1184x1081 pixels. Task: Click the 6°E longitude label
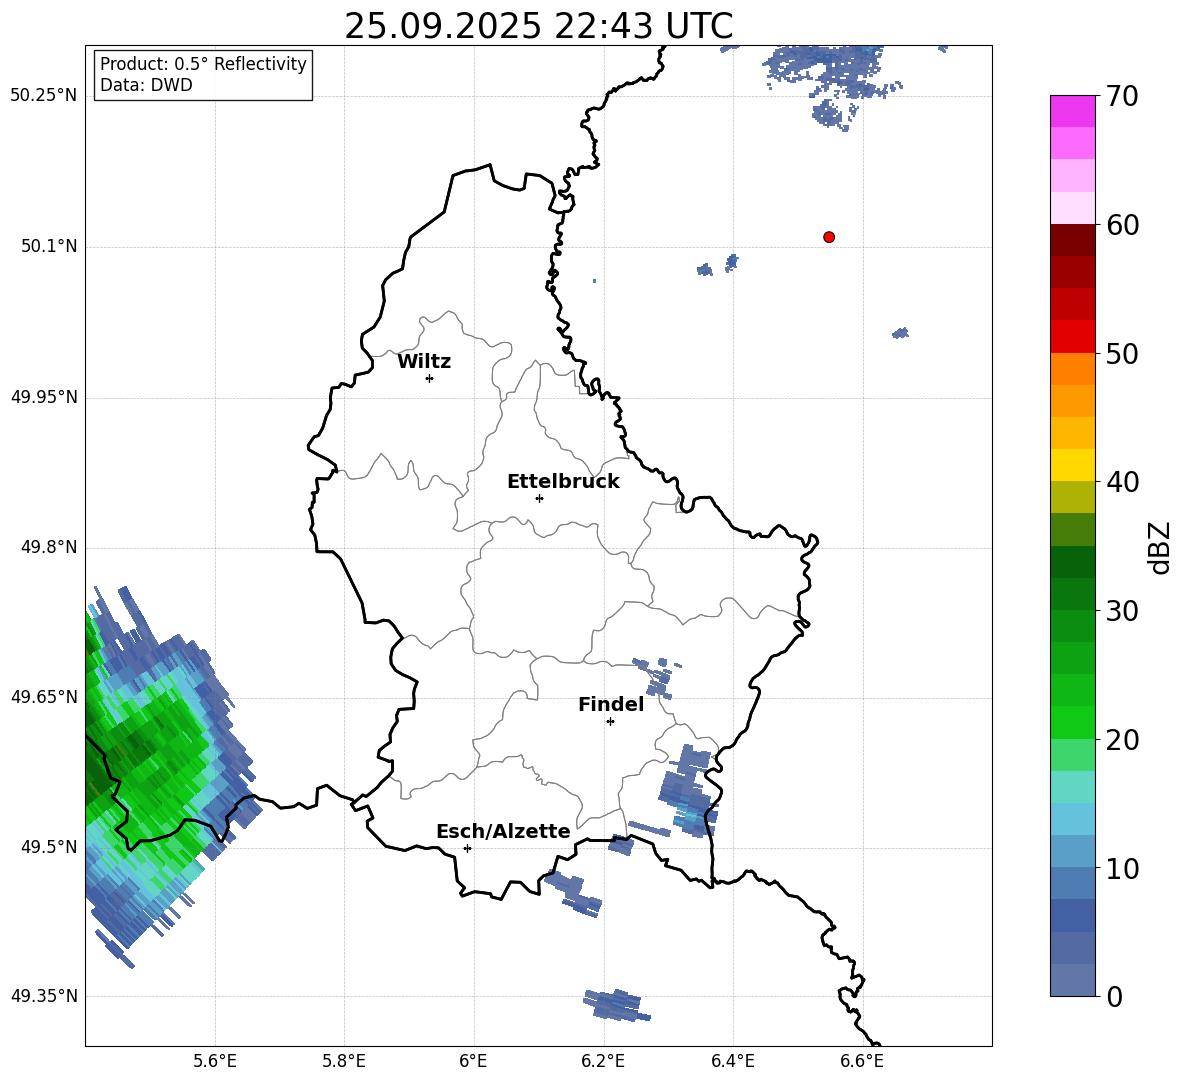(x=473, y=1061)
